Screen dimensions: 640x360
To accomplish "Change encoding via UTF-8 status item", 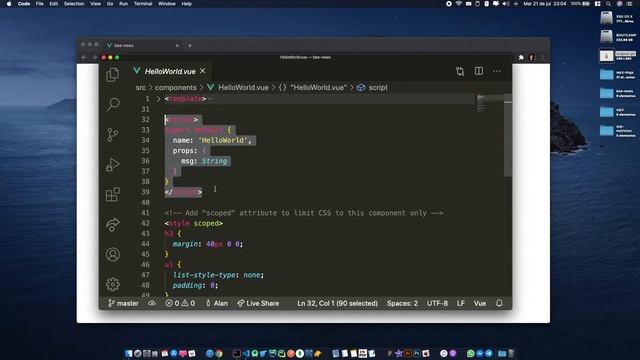I will (x=437, y=303).
